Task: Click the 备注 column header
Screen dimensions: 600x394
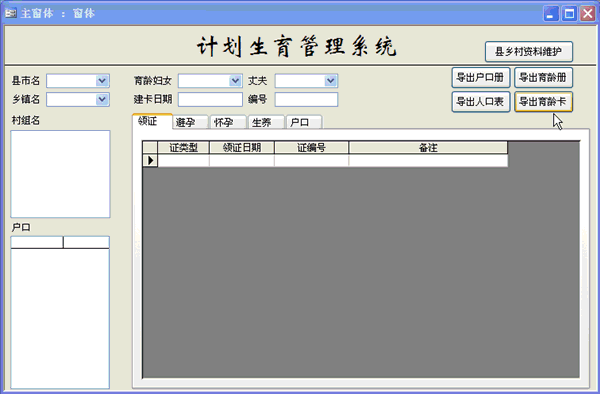Action: pyautogui.click(x=428, y=148)
